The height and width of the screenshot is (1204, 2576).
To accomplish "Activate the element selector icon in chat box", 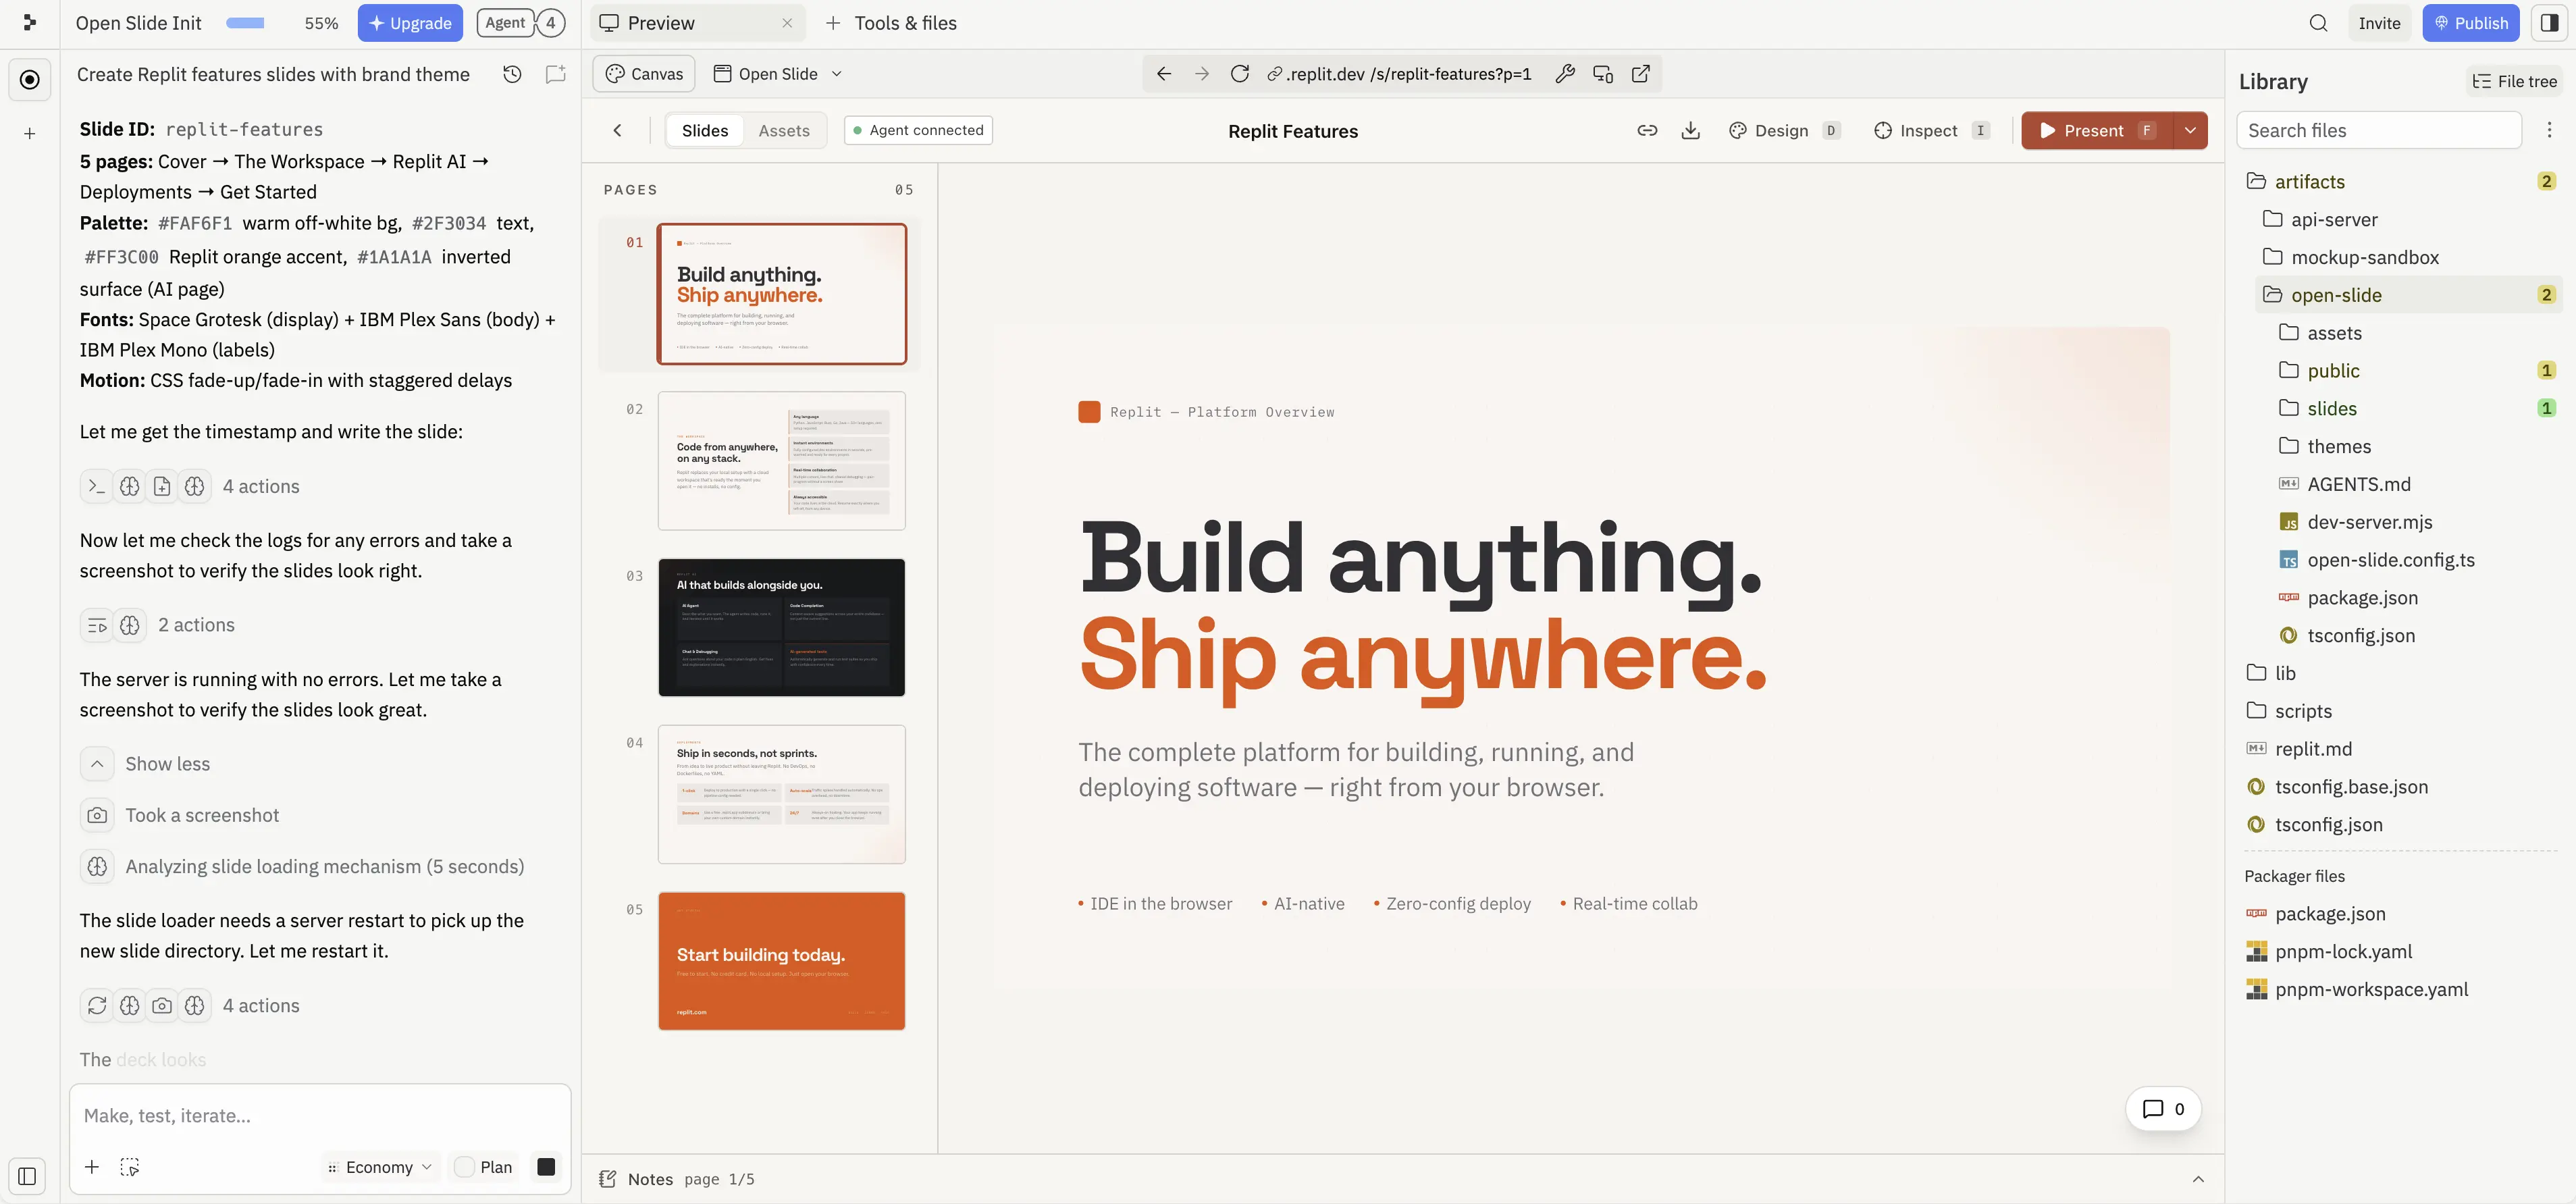I will (x=130, y=1167).
